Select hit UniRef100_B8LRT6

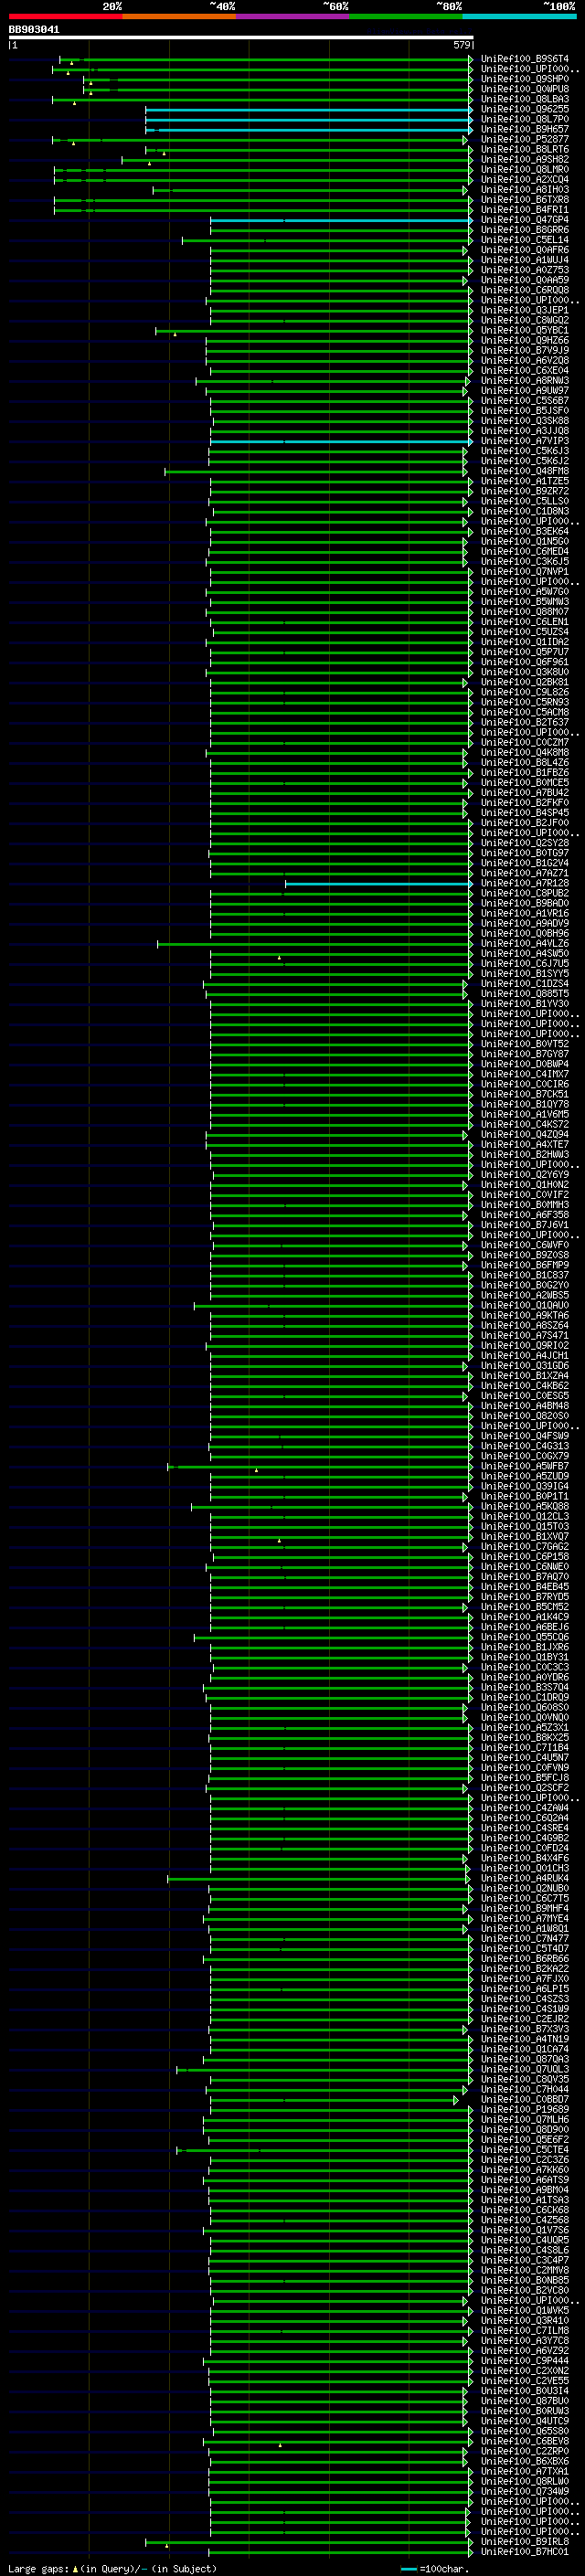[x=524, y=149]
